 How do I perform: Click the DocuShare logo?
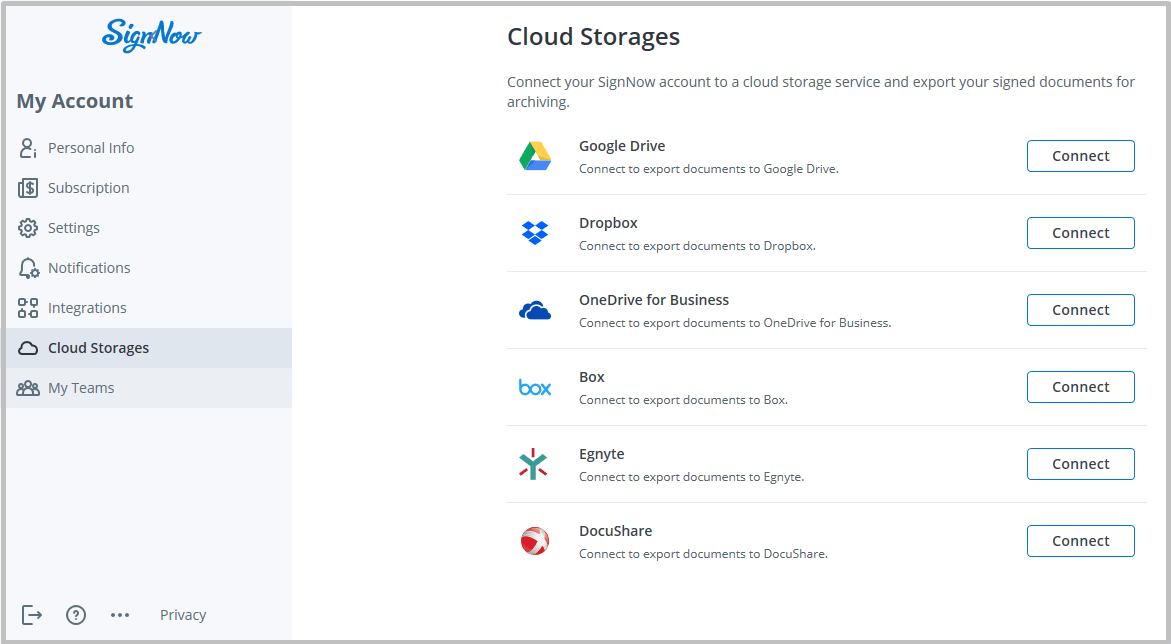(535, 541)
